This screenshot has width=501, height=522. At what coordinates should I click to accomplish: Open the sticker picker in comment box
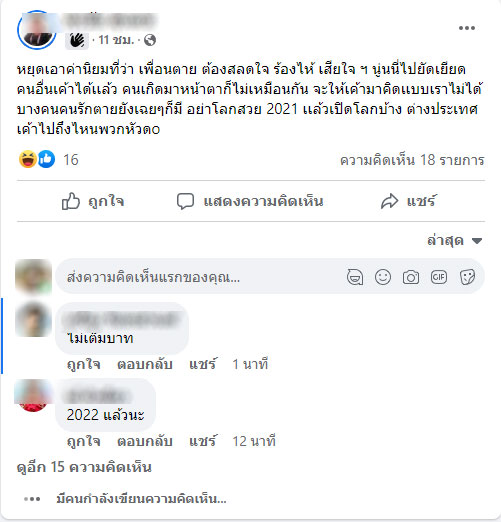pos(467,277)
